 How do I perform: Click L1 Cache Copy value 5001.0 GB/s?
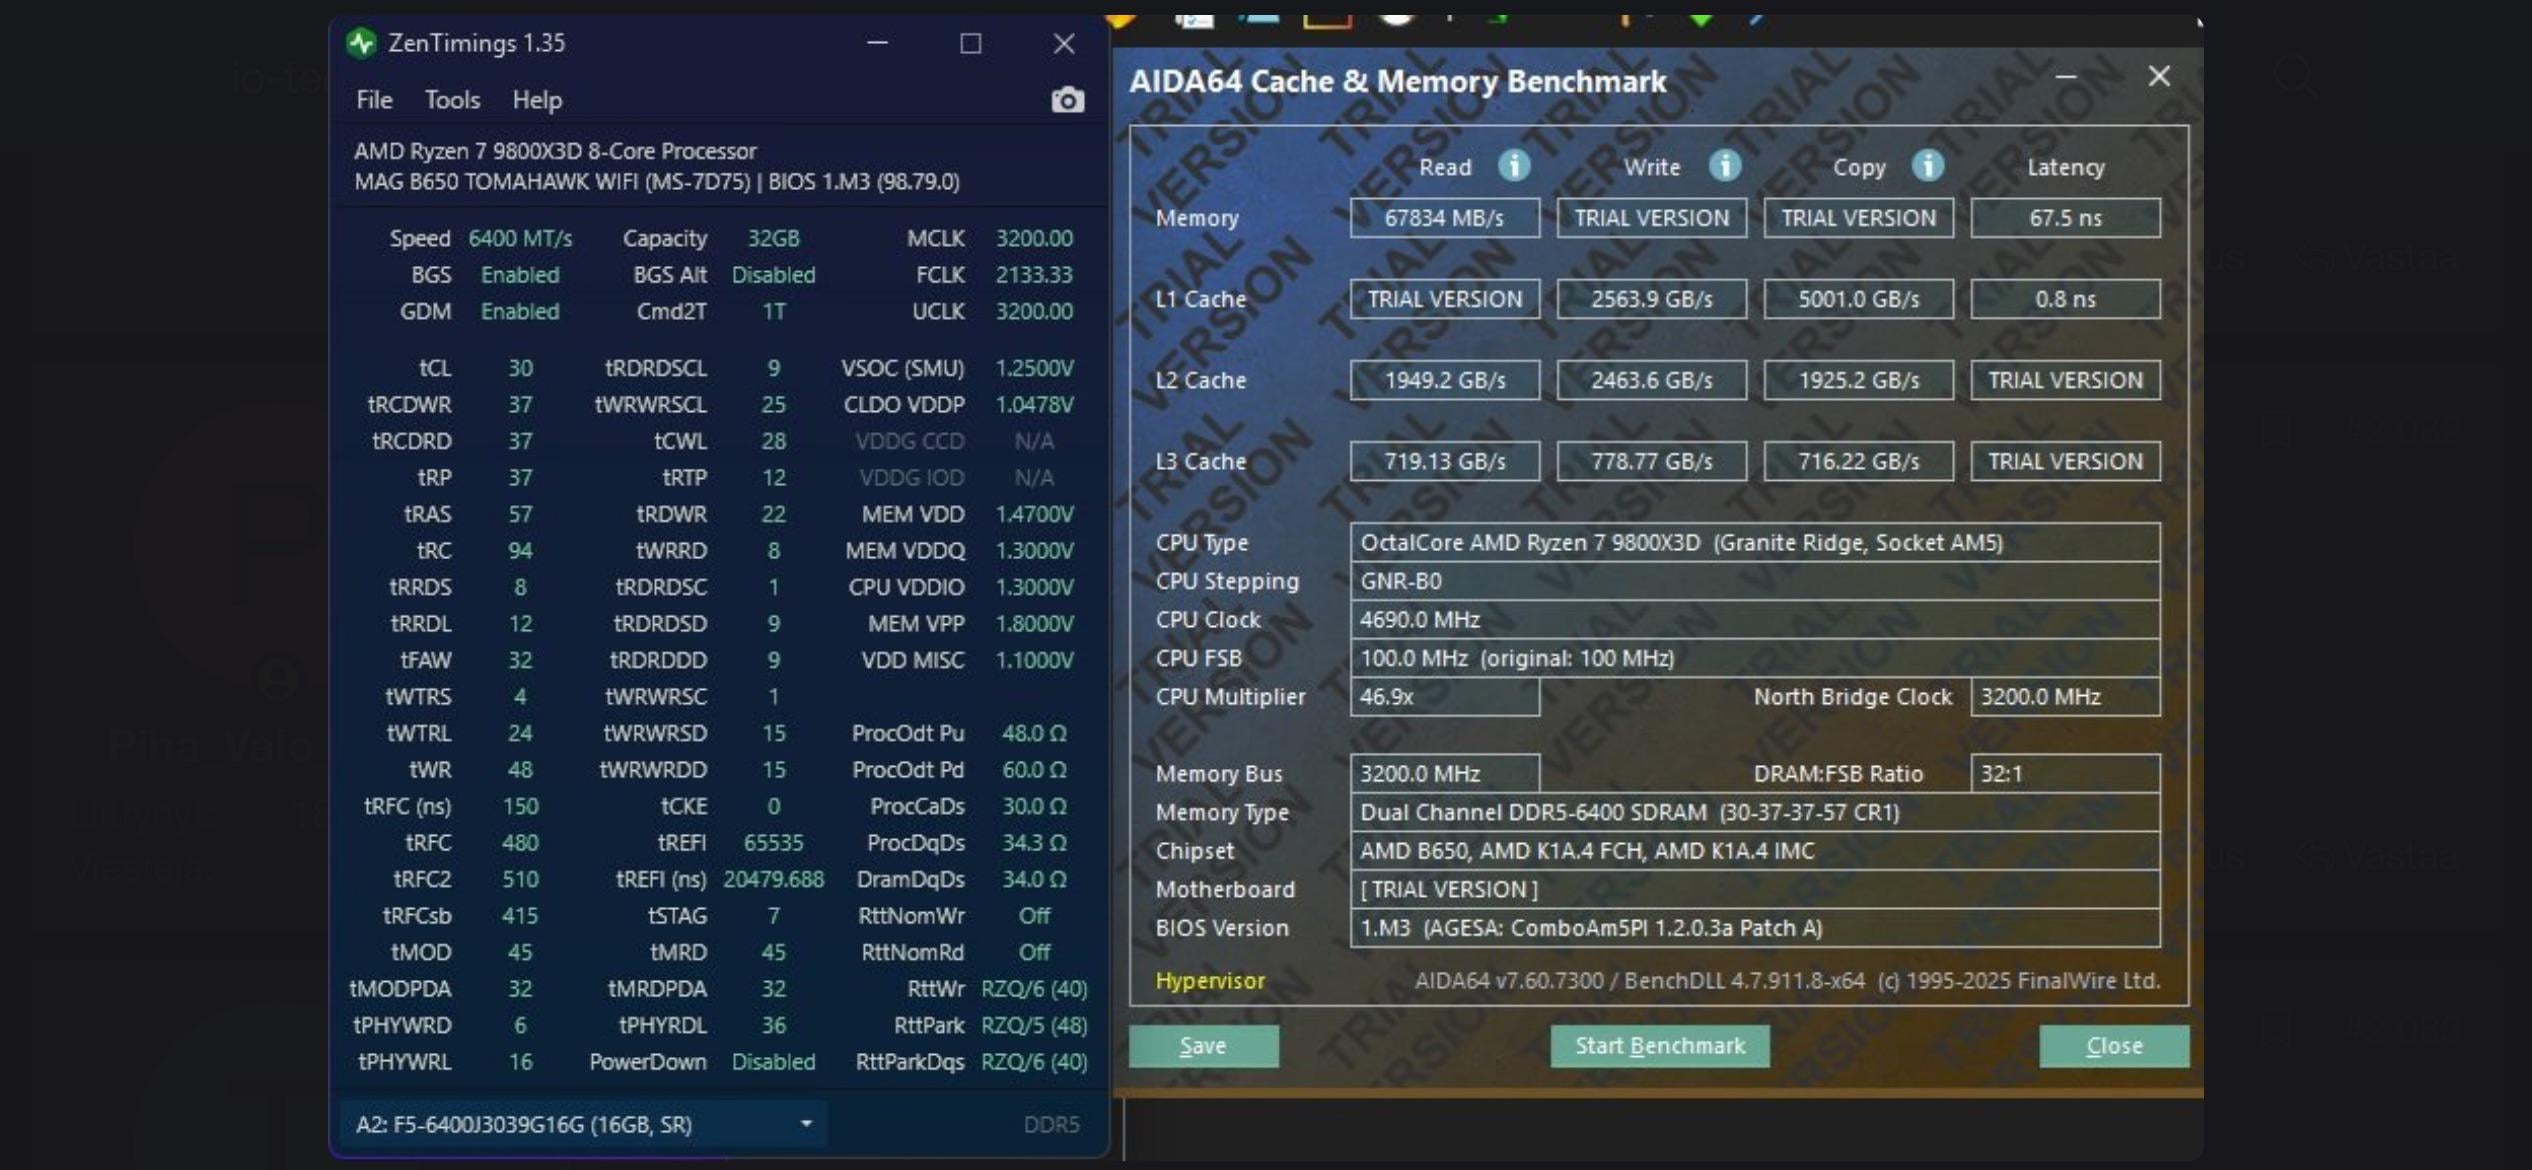[x=1858, y=299]
